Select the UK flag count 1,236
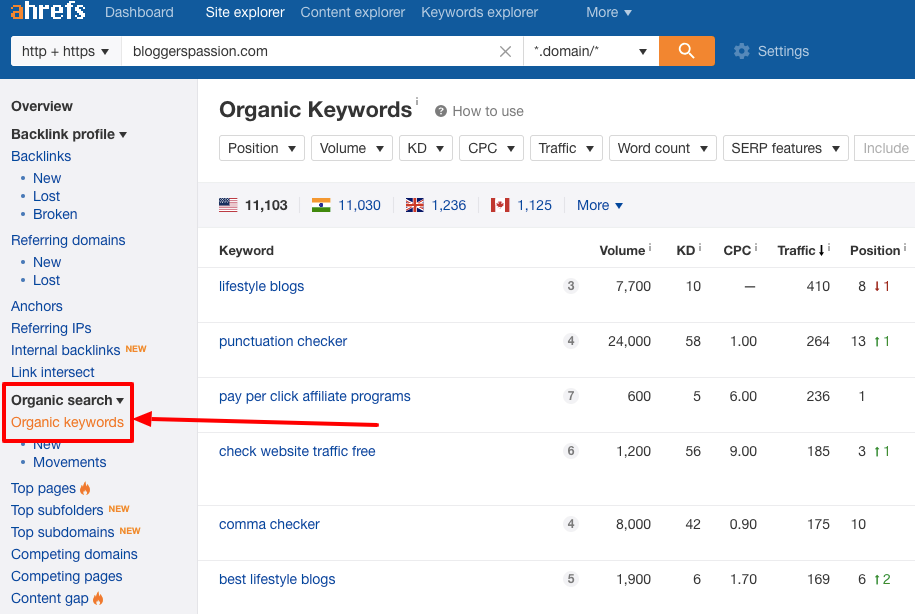The height and width of the screenshot is (614, 915). point(436,205)
